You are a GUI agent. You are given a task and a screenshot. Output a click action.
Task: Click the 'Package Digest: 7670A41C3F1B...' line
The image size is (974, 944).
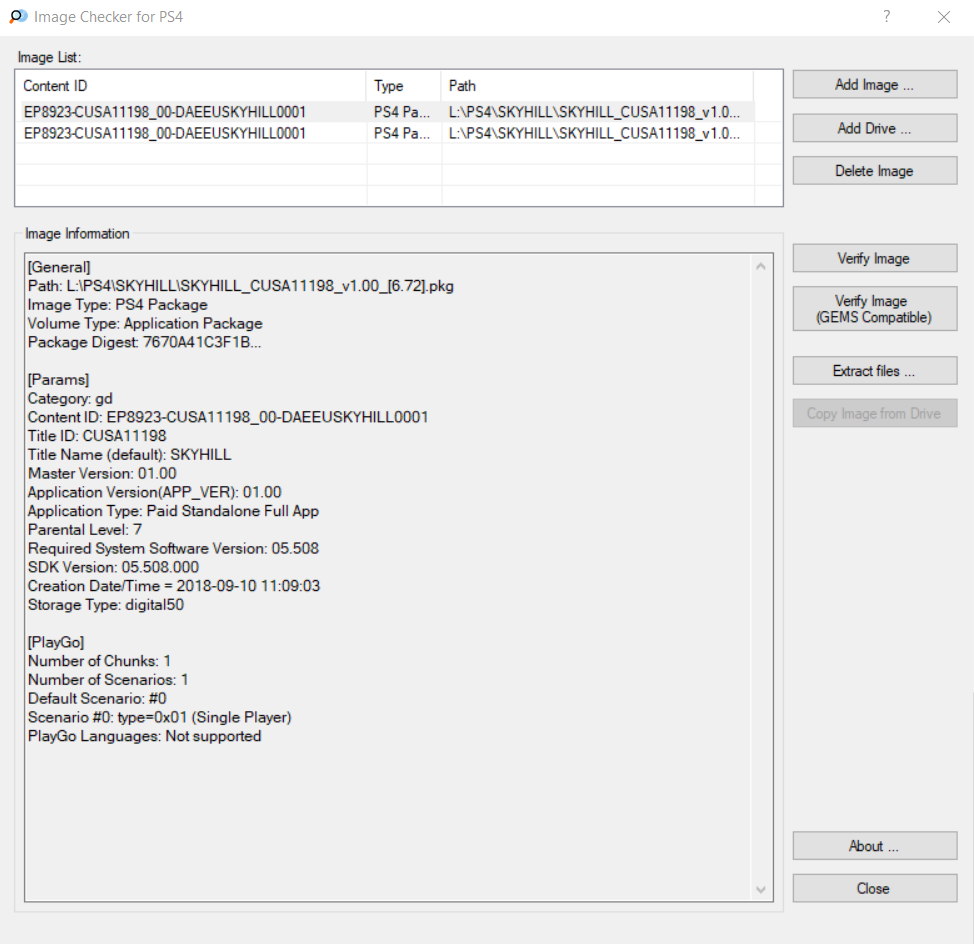click(x=144, y=342)
